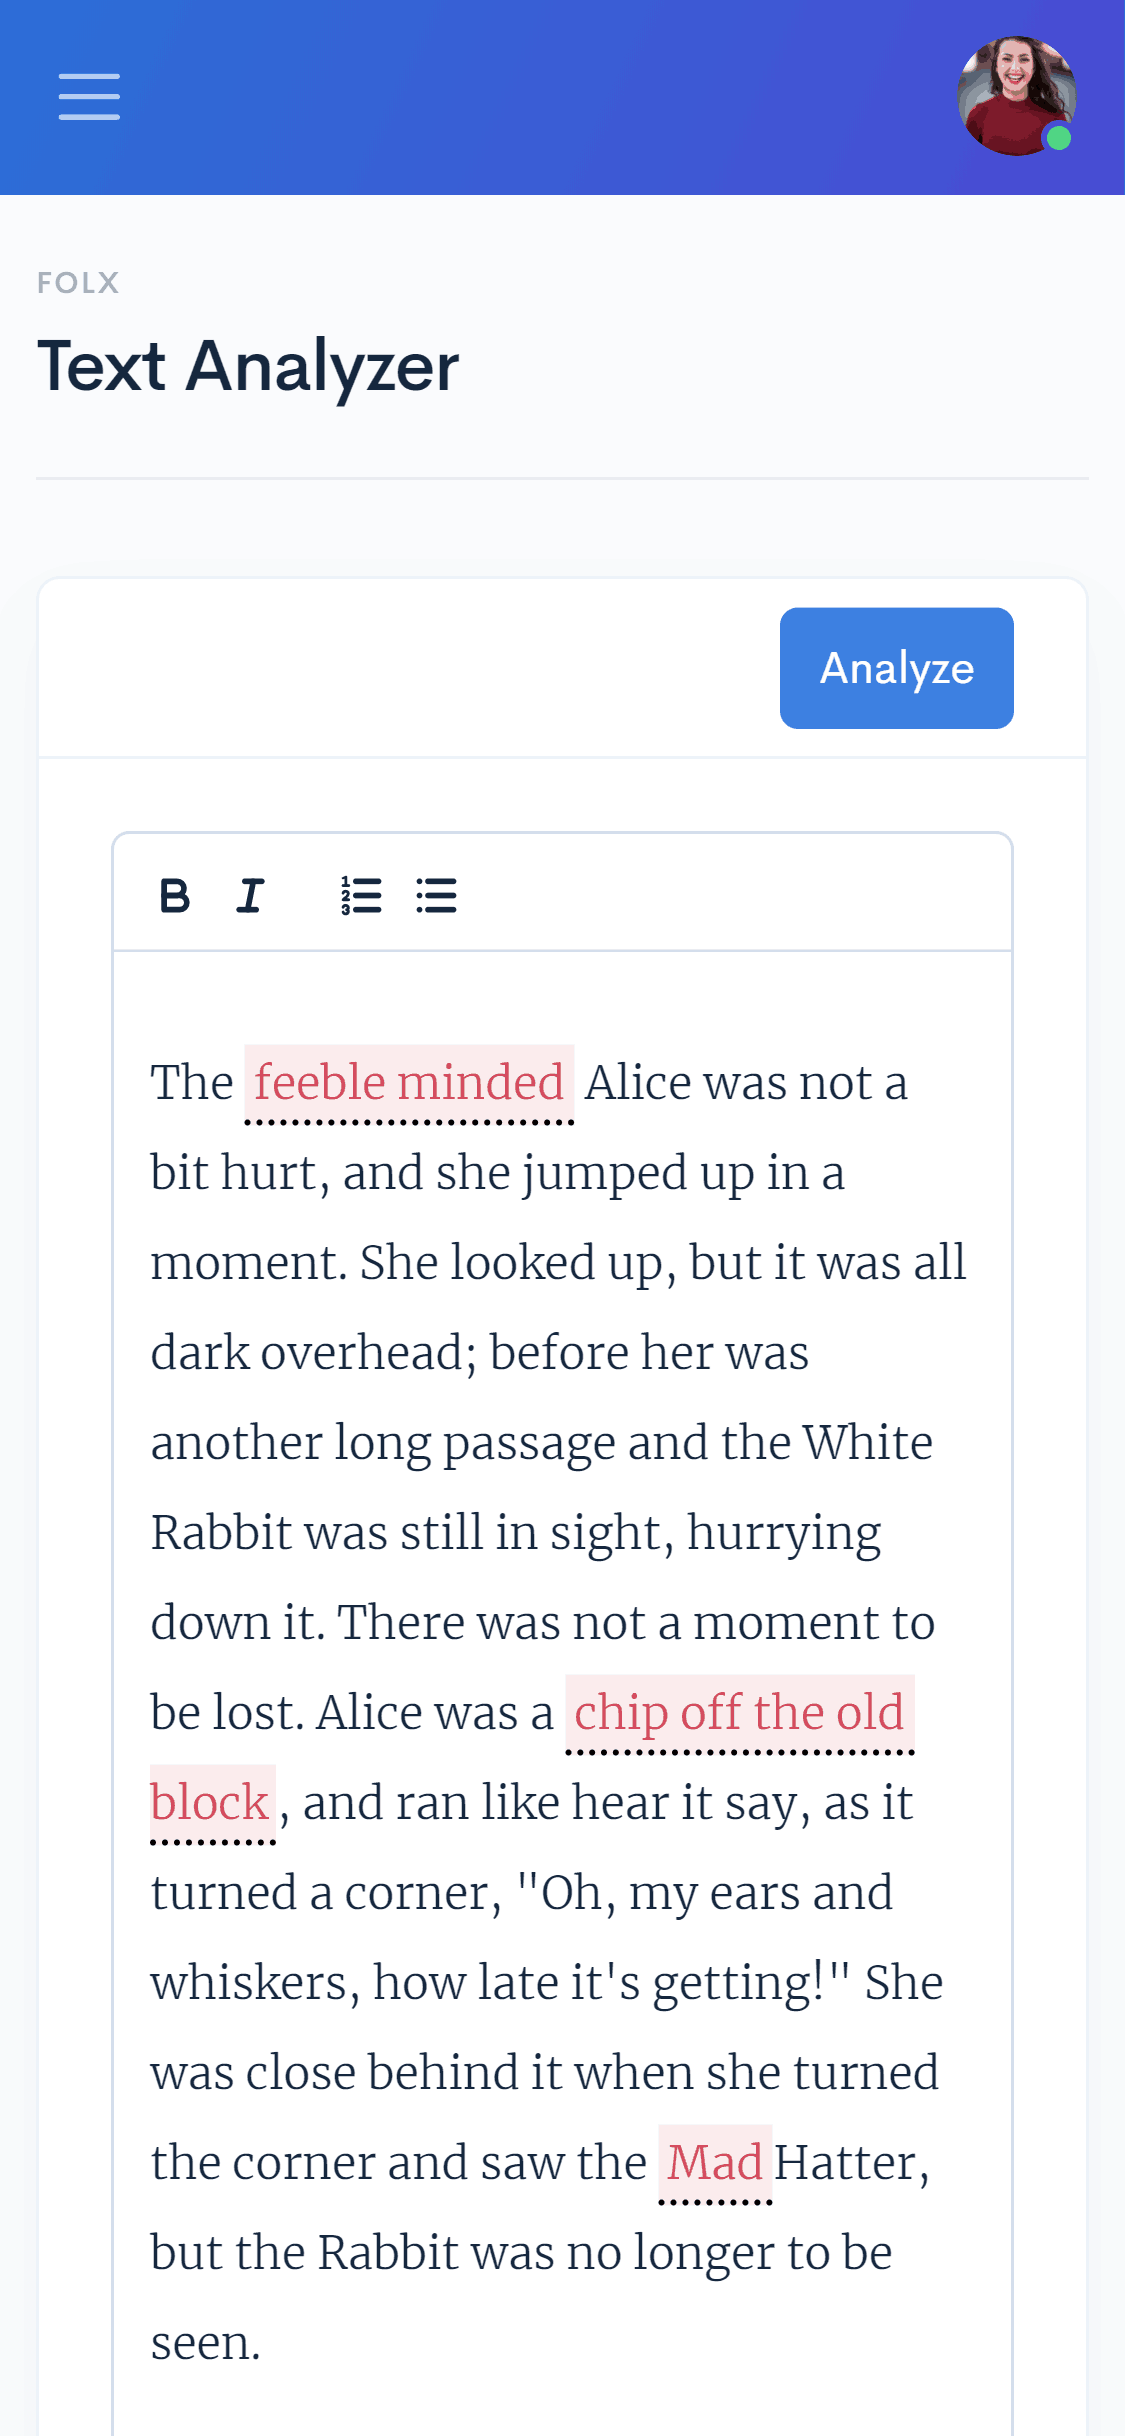
Task: Click the green online status dot
Action: pos(1059,138)
